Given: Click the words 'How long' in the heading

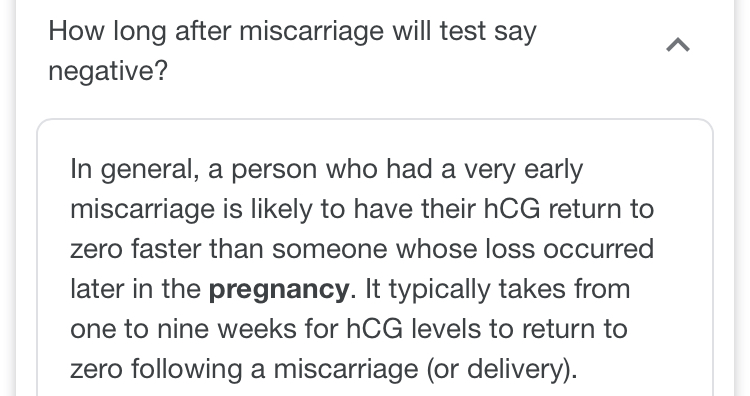Looking at the screenshot, I should click(x=108, y=31).
